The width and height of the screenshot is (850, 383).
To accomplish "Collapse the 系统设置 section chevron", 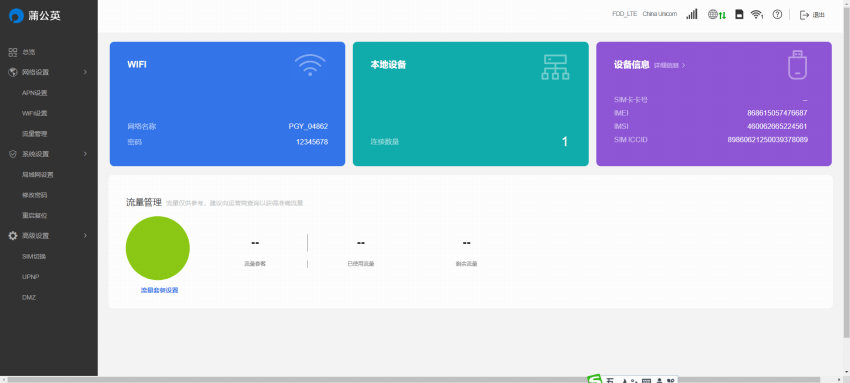I will [85, 154].
